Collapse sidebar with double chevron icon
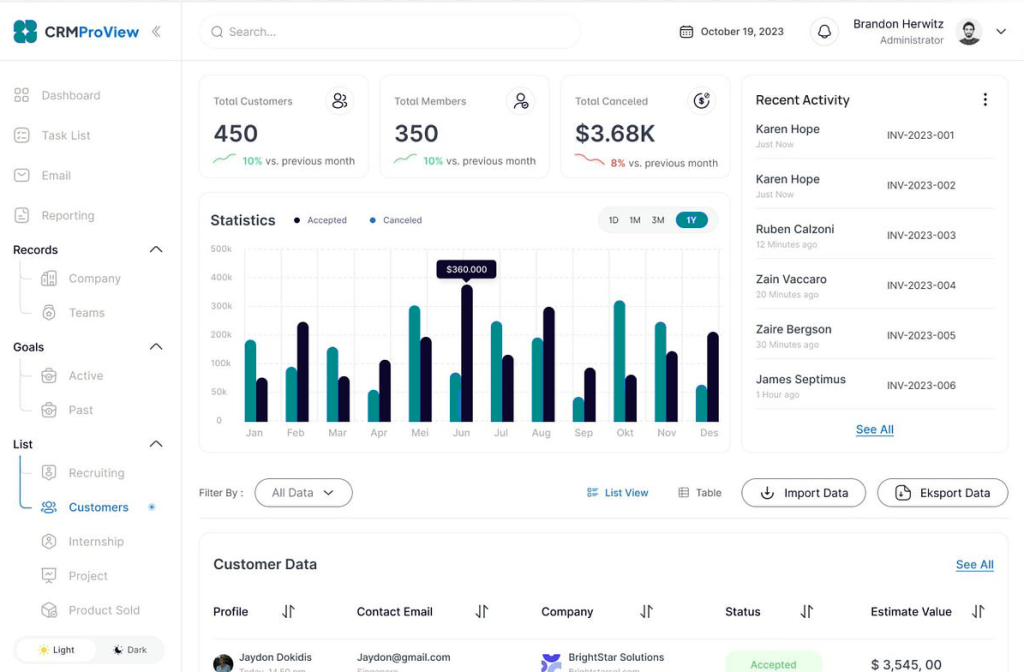 (156, 32)
